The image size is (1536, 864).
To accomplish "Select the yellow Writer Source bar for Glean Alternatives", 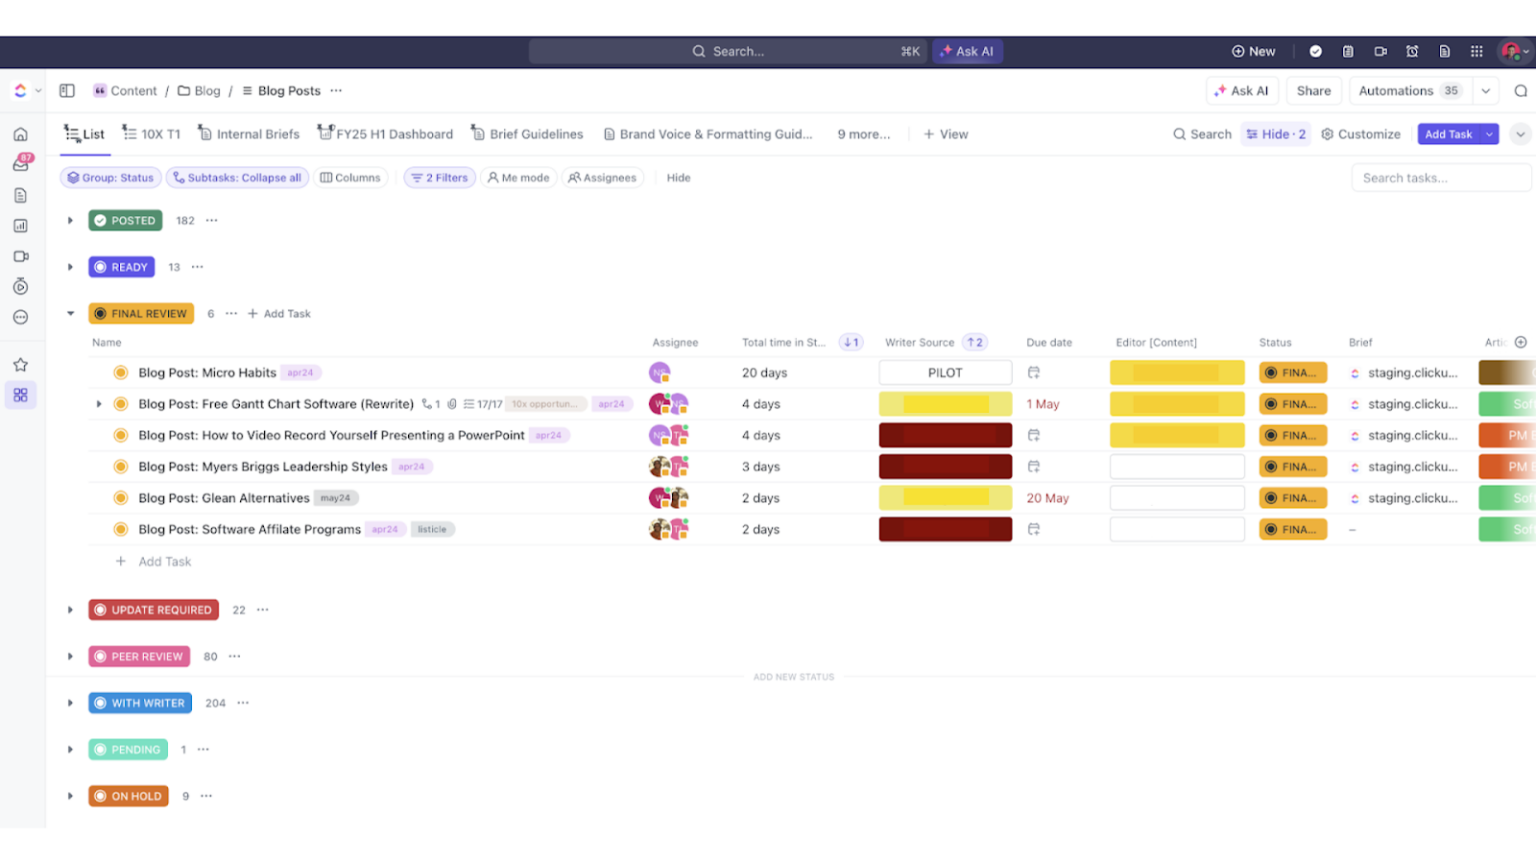I will click(944, 497).
